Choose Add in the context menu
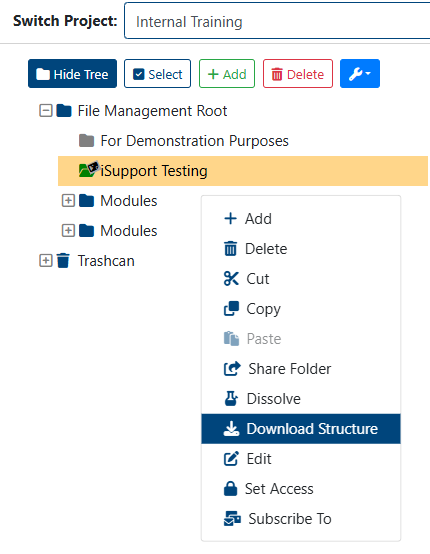The image size is (430, 554). tap(301, 219)
